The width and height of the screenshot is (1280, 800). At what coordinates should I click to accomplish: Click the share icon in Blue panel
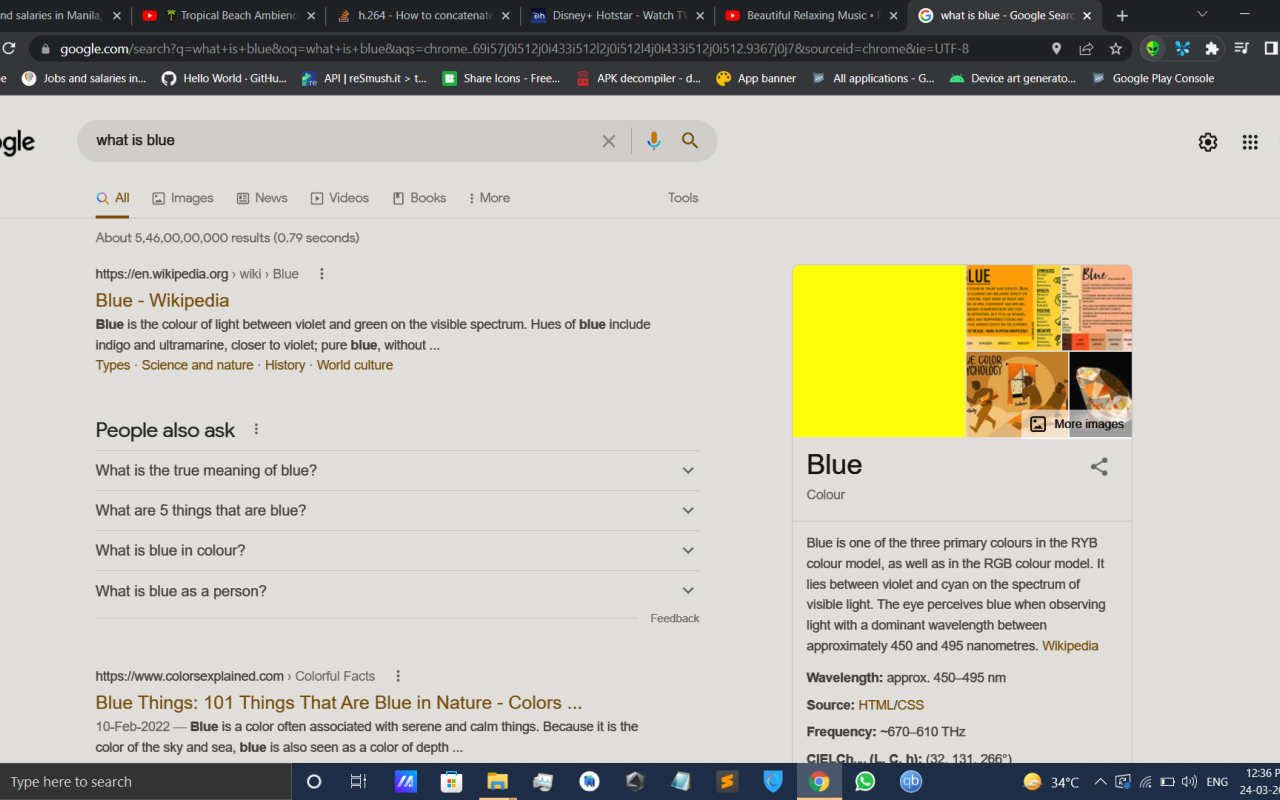pos(1099,465)
